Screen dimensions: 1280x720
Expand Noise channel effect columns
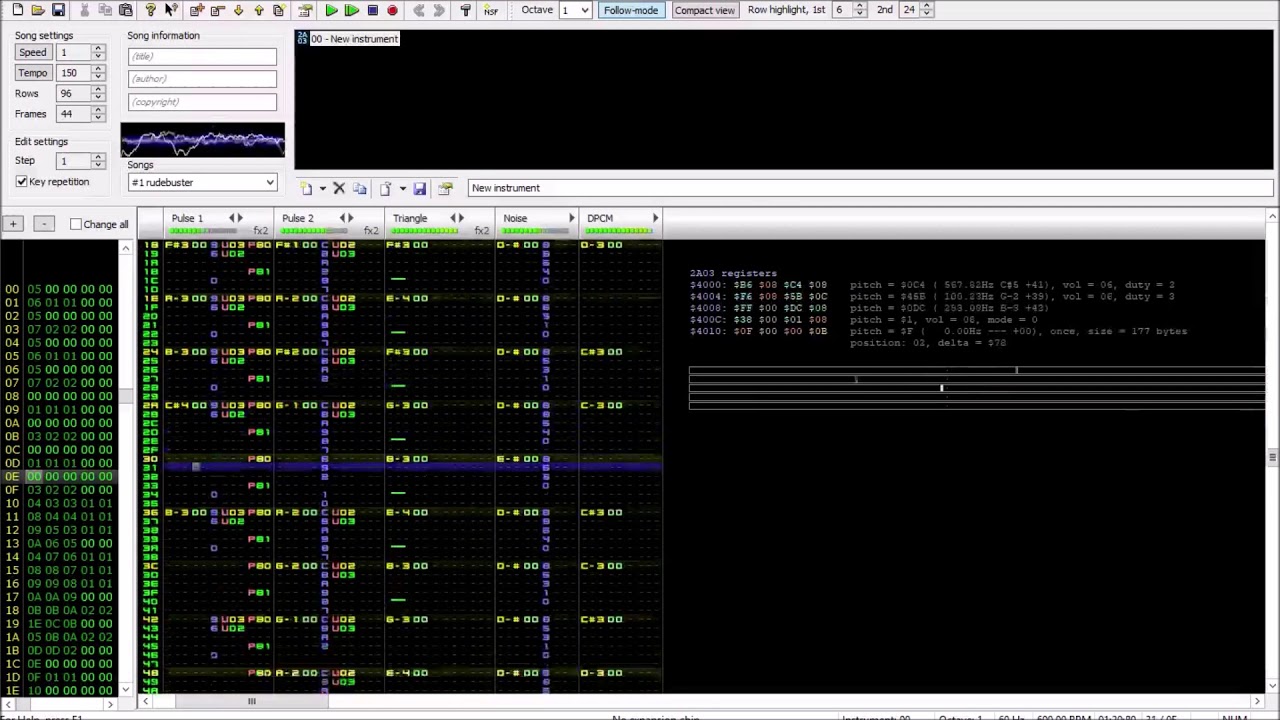coord(572,218)
